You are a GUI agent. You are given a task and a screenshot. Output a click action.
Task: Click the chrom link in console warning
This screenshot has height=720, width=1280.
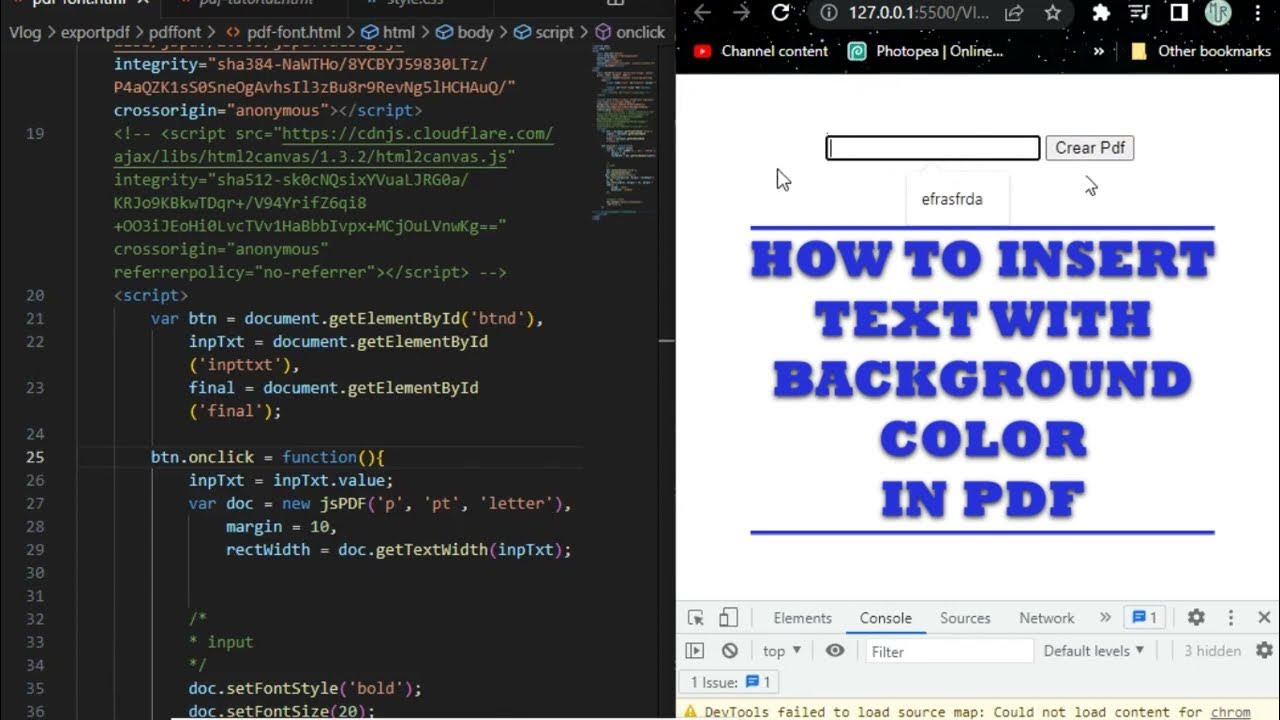click(x=1230, y=712)
